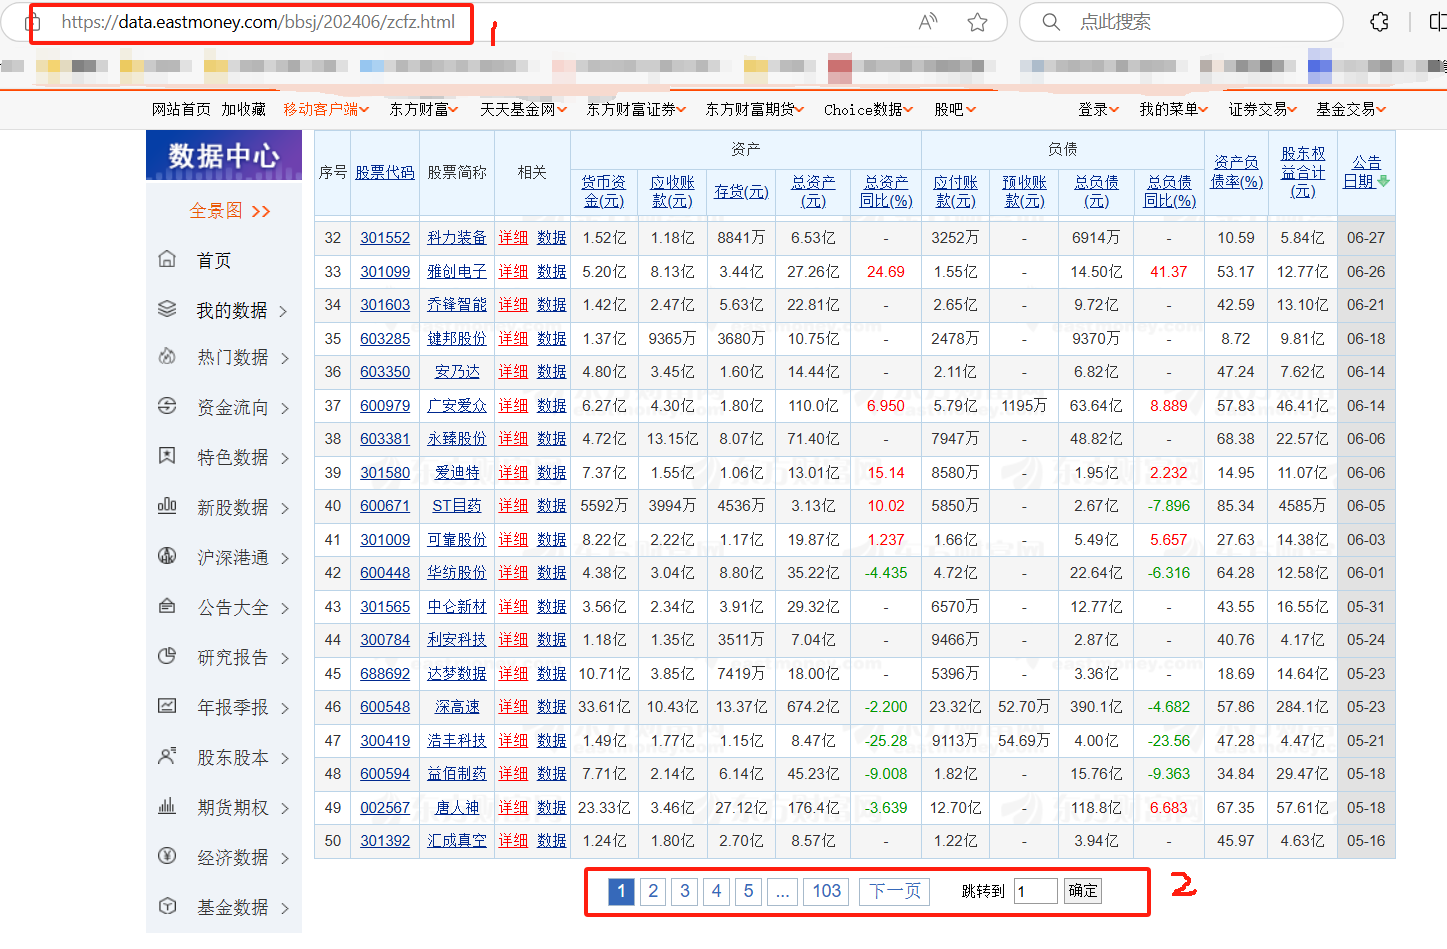Screen dimensions: 1447x949
Task: Sort by 应收账款(元) column header
Action: click(672, 191)
